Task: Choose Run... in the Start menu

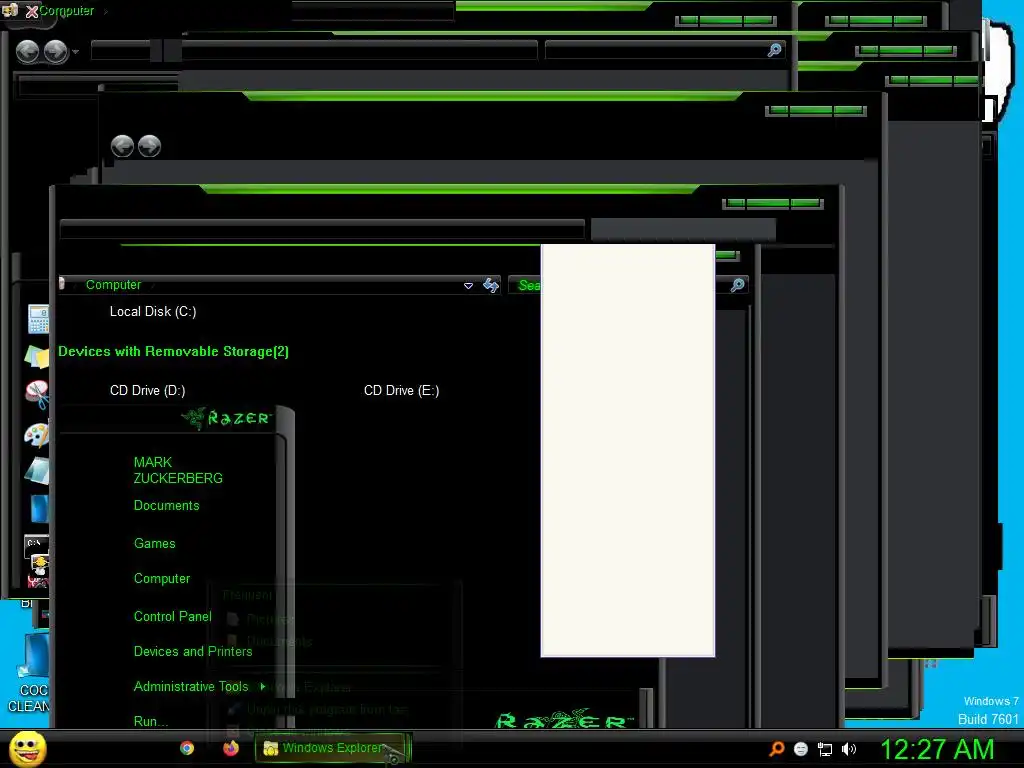Action: (151, 722)
